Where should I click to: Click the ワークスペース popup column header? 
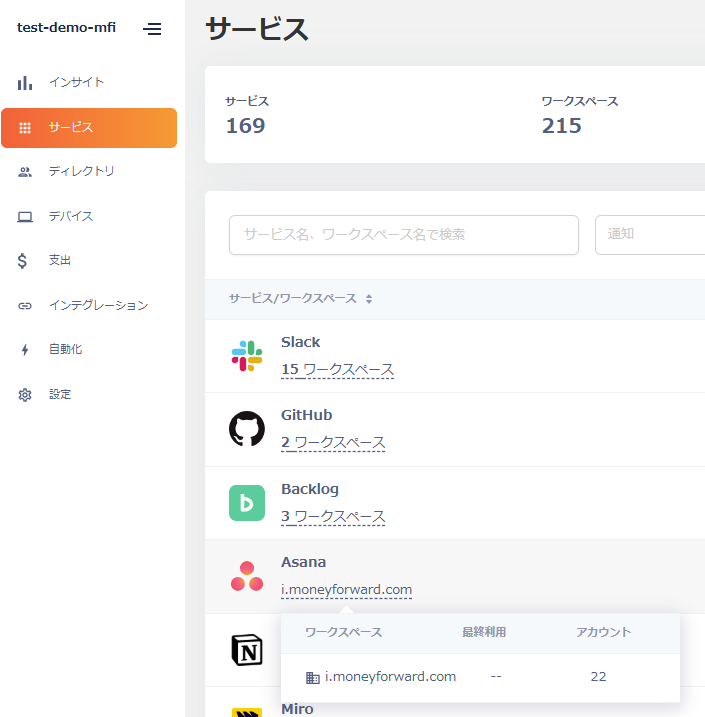click(343, 633)
